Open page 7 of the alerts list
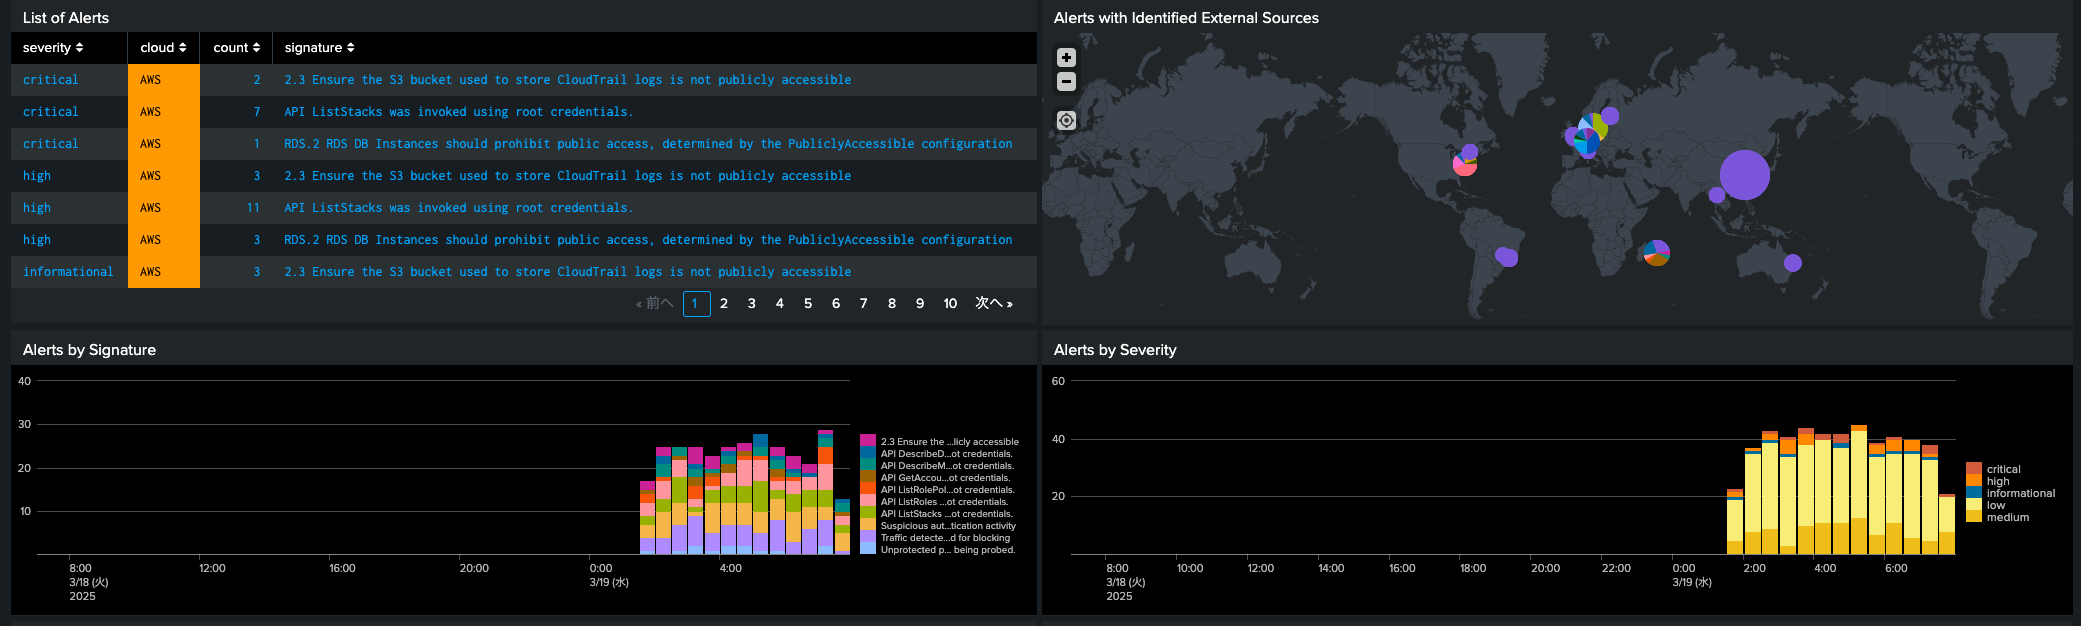2081x626 pixels. [863, 303]
